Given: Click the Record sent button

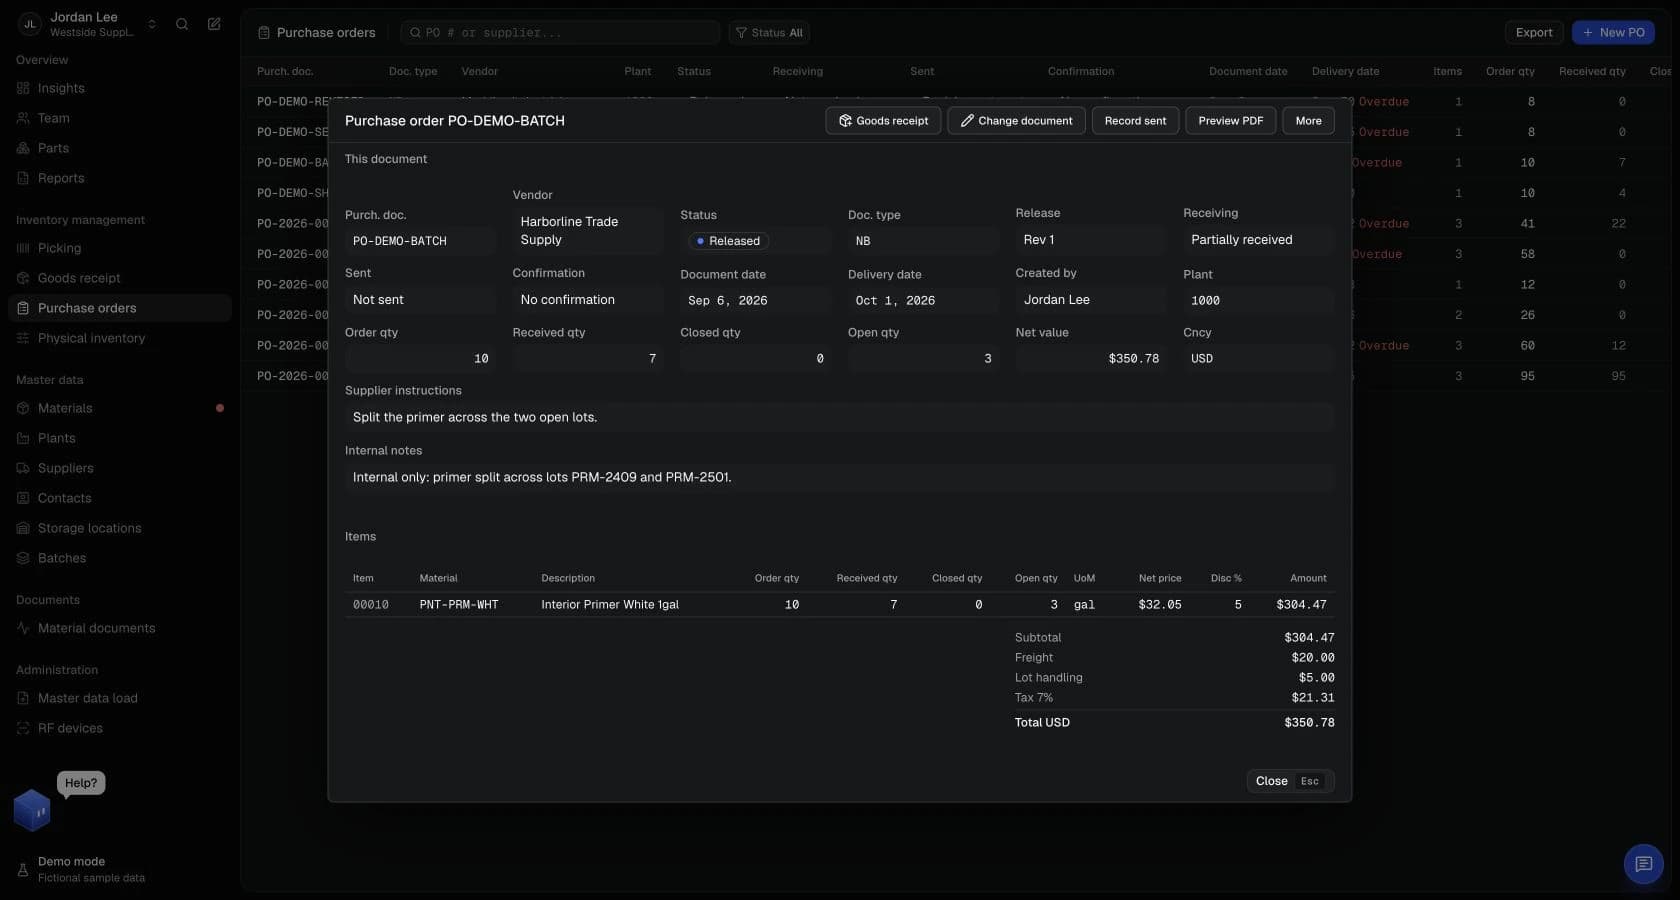Looking at the screenshot, I should click(1135, 121).
